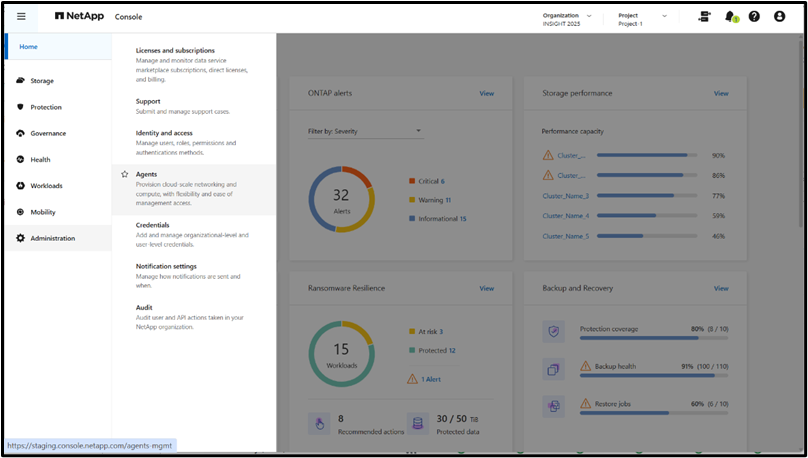The image size is (808, 458).
Task: Open Storage in the left sidebar
Action: coord(42,81)
